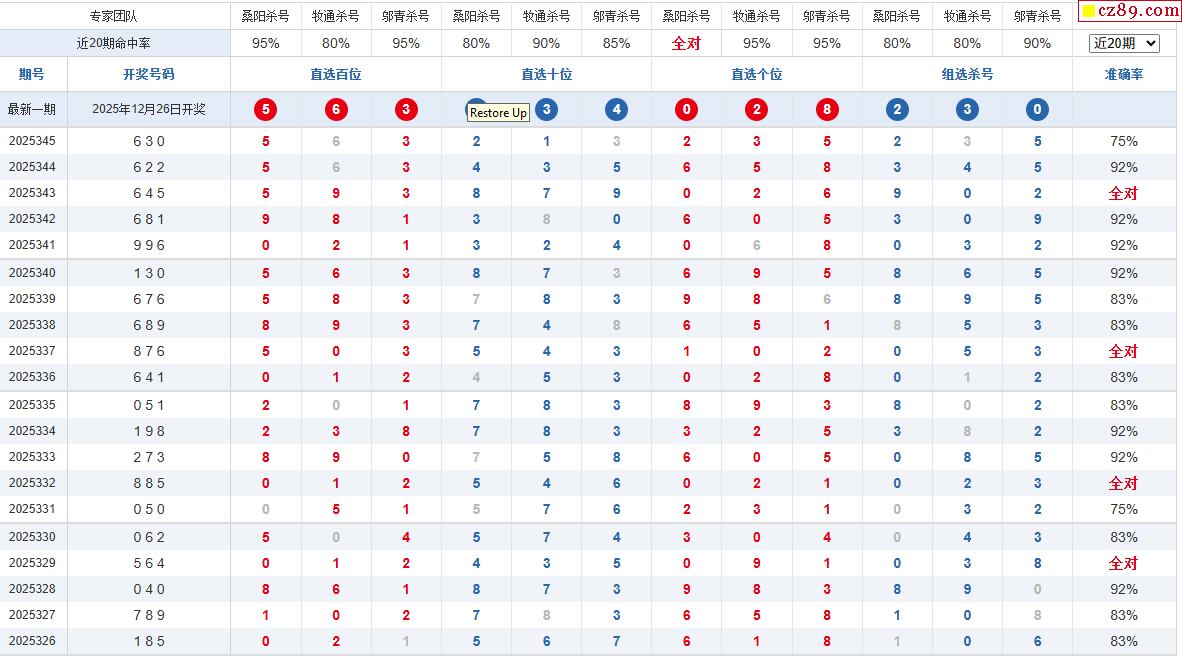The image size is (1182, 659).
Task: Click winning number 8 8 5
Action: 149,483
